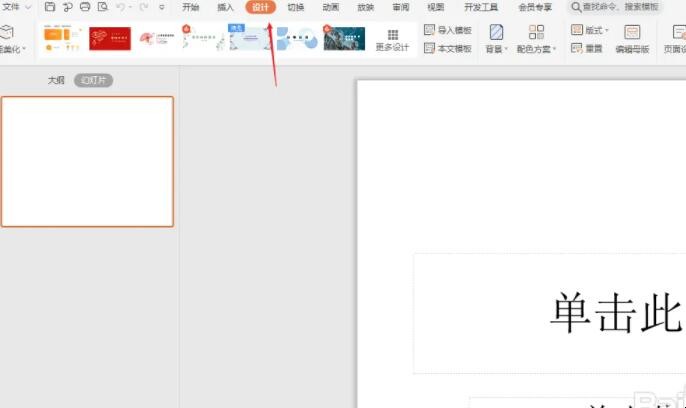Click the 重置 reset button
Screen dimensions: 686x408
pyautogui.click(x=587, y=48)
